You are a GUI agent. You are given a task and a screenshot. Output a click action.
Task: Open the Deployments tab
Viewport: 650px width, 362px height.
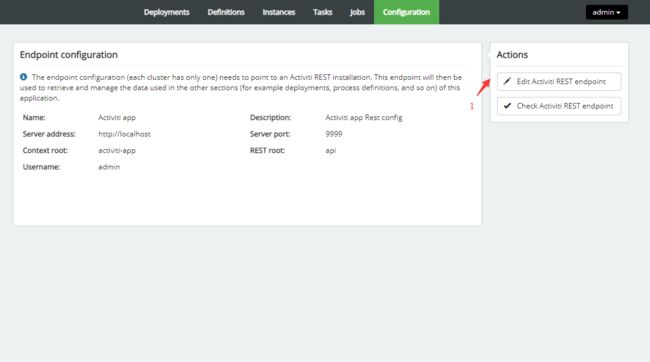(167, 12)
